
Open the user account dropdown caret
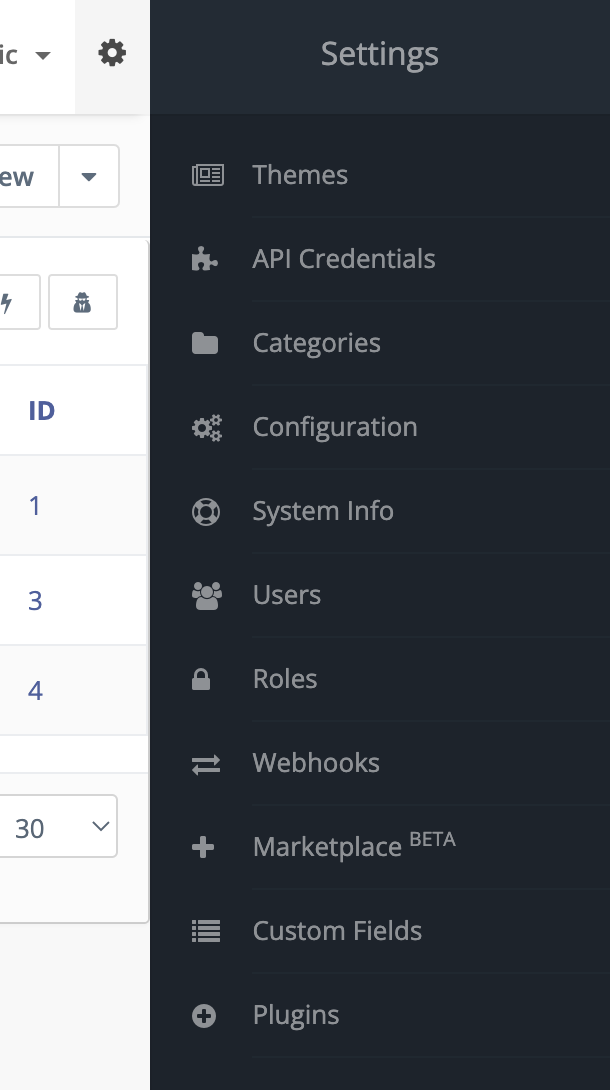(x=42, y=55)
